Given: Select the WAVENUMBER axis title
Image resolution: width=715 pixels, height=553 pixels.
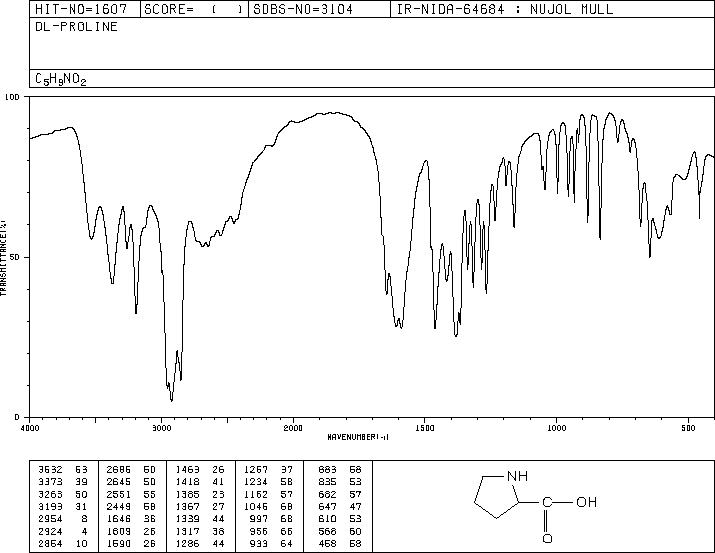Looking at the screenshot, I should 358,437.
